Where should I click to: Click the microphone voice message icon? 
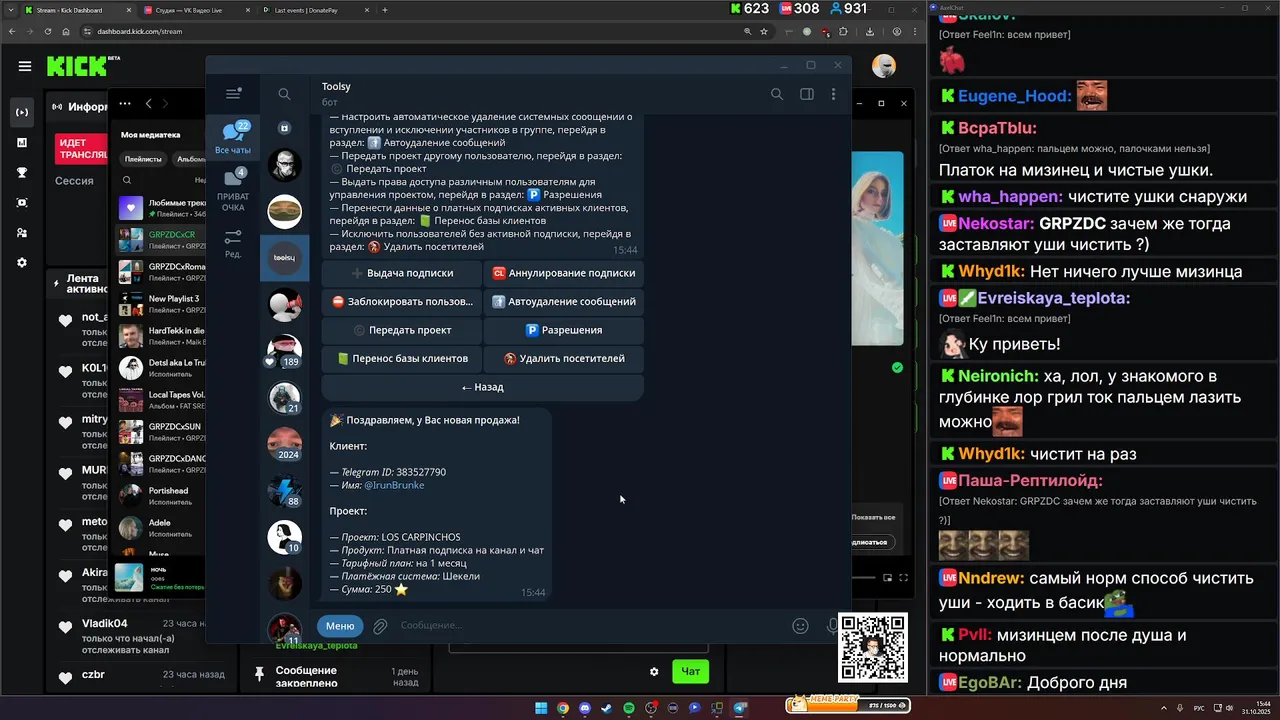832,626
